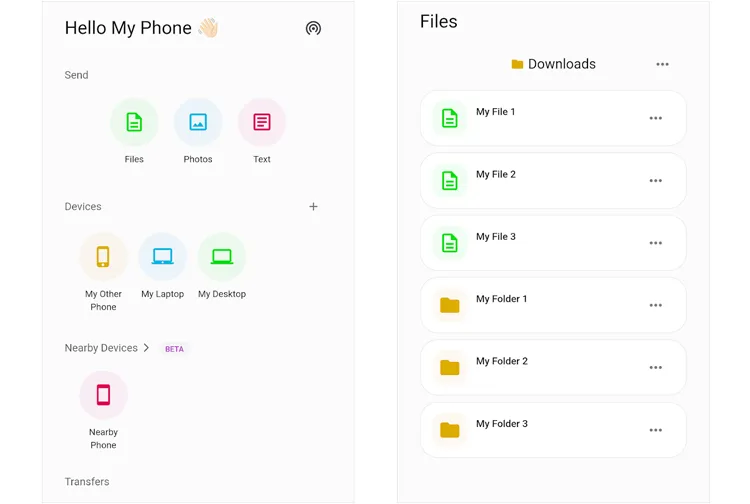Click the BETA badge

pos(174,349)
